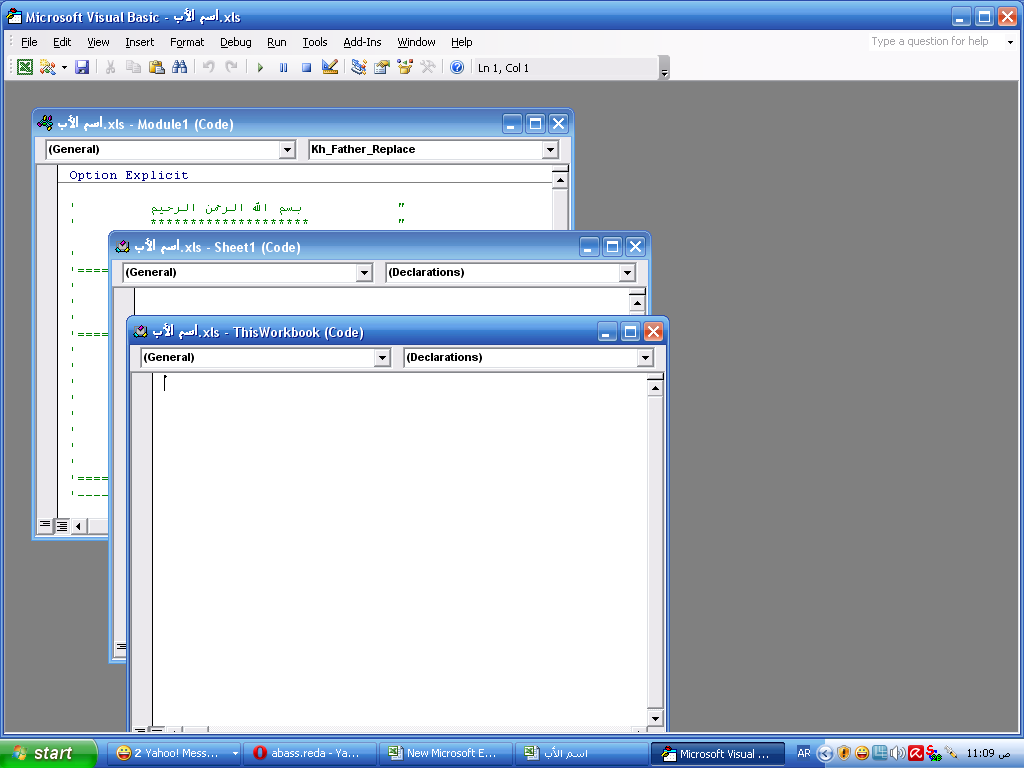Close the Module1 code window
Screen dimensions: 1024x768
(x=558, y=123)
